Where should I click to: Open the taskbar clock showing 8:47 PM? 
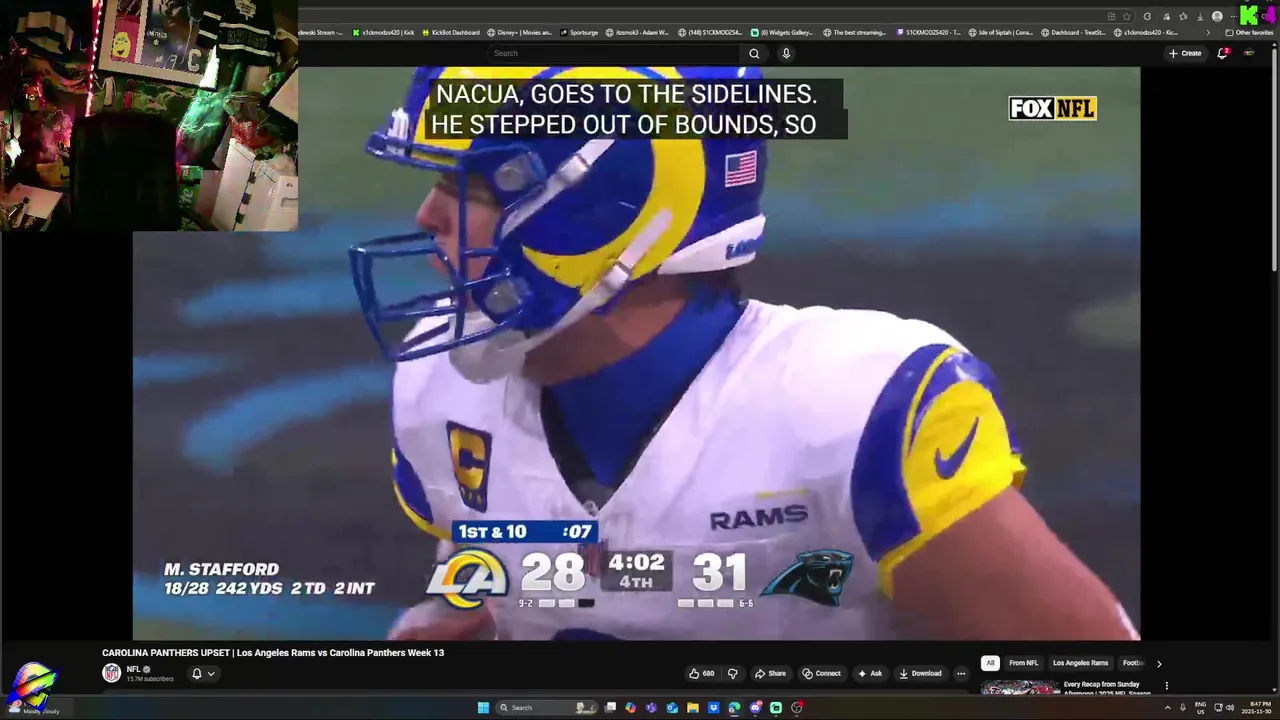[1255, 707]
